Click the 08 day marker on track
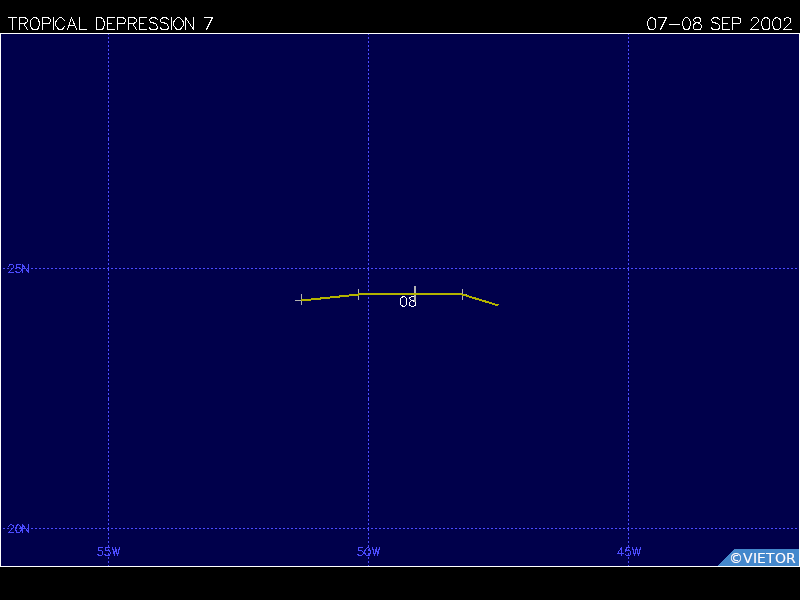Image resolution: width=800 pixels, height=600 pixels. click(408, 302)
